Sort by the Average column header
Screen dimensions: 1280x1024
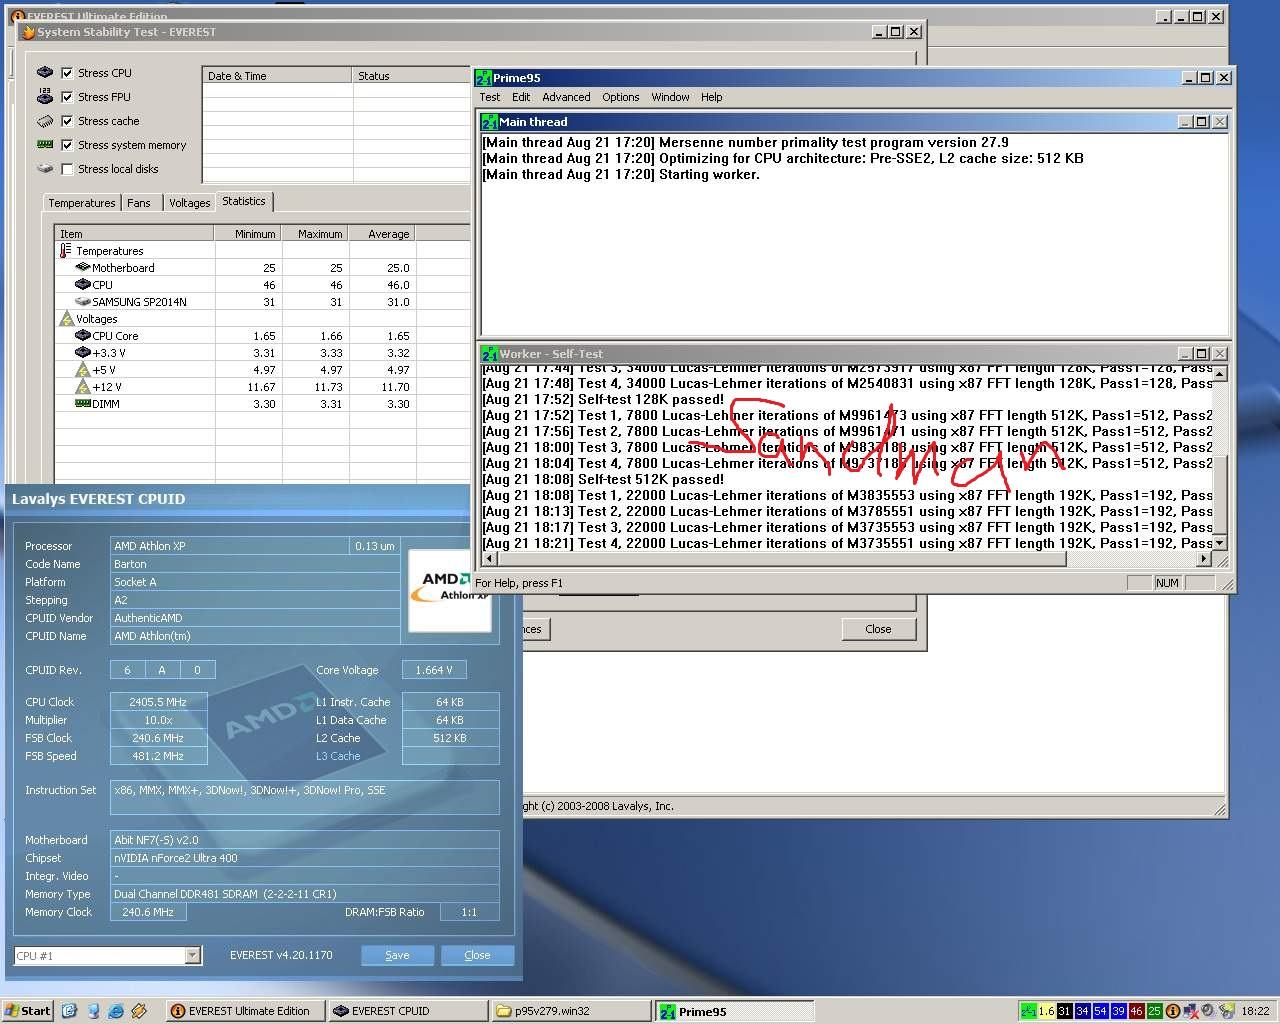(382, 233)
